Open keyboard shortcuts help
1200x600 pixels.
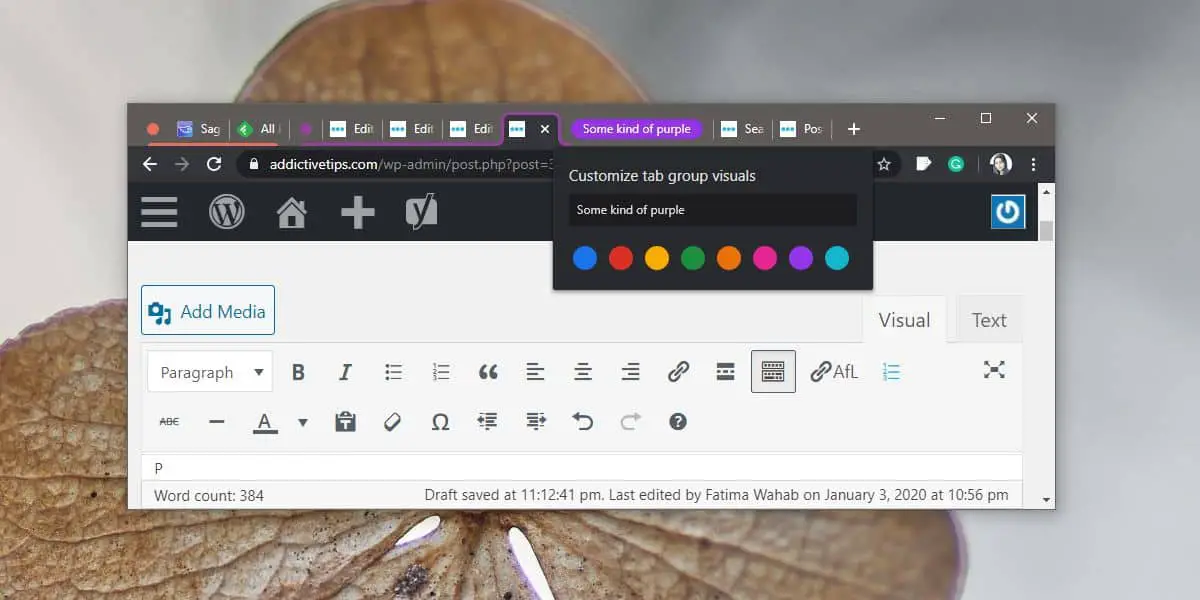[x=678, y=422]
